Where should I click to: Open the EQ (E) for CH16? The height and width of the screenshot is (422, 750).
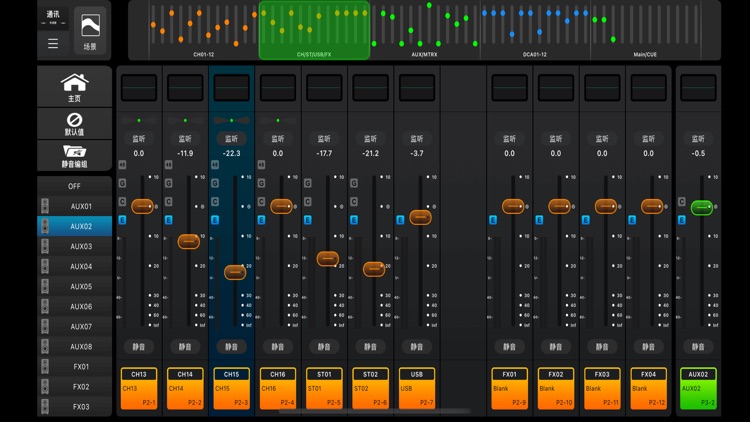coord(262,220)
